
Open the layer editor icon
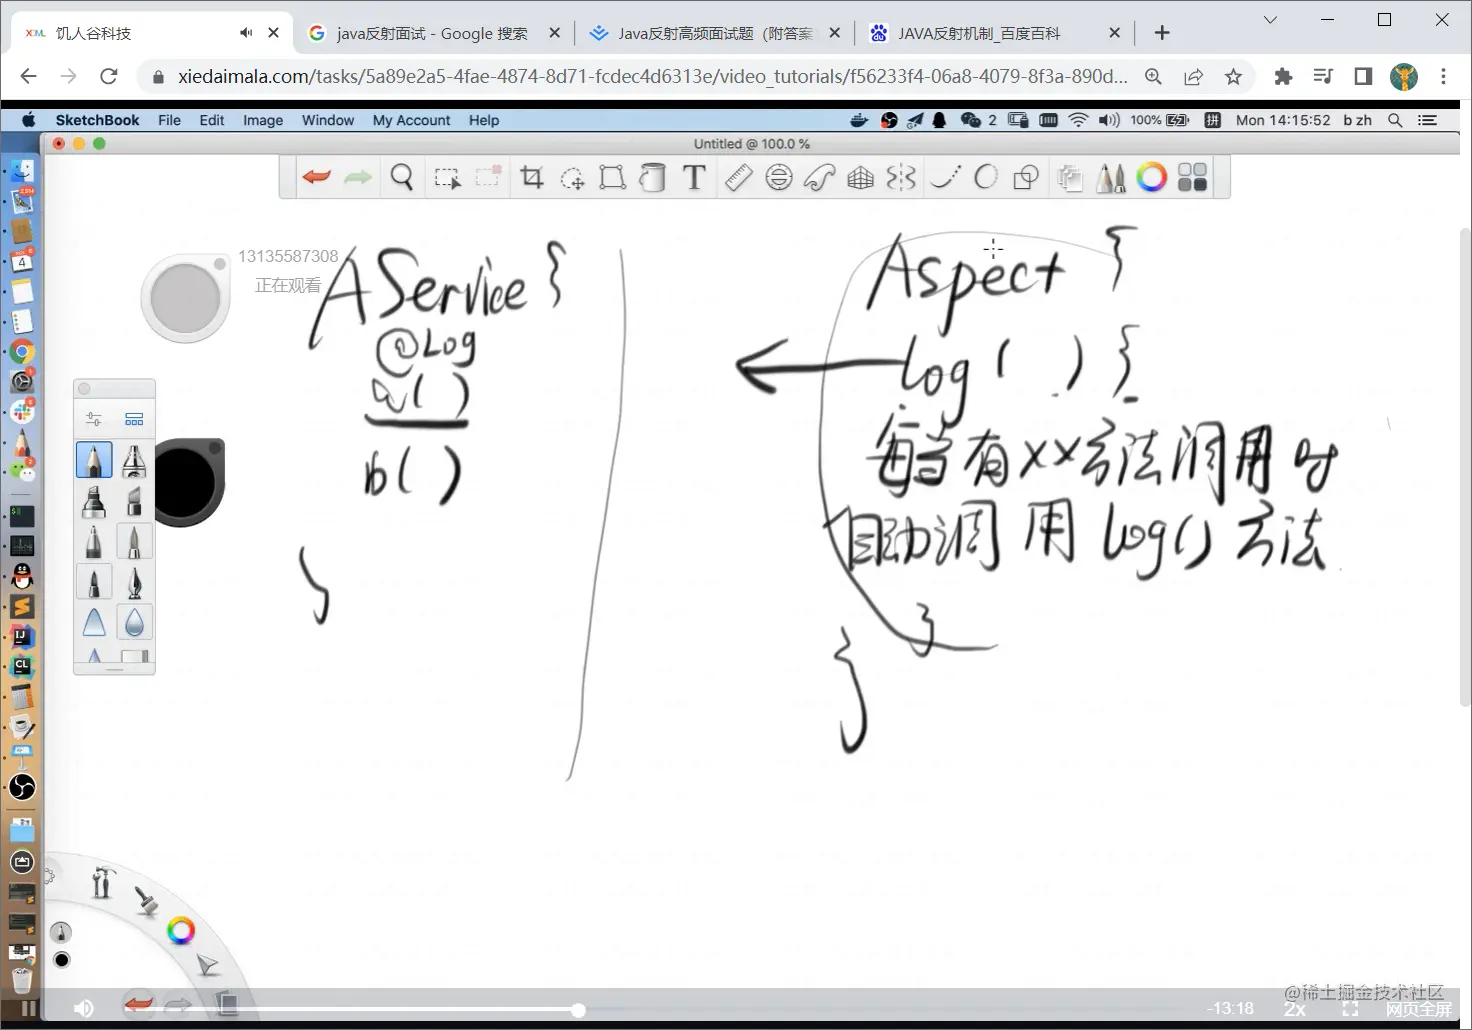[1070, 178]
